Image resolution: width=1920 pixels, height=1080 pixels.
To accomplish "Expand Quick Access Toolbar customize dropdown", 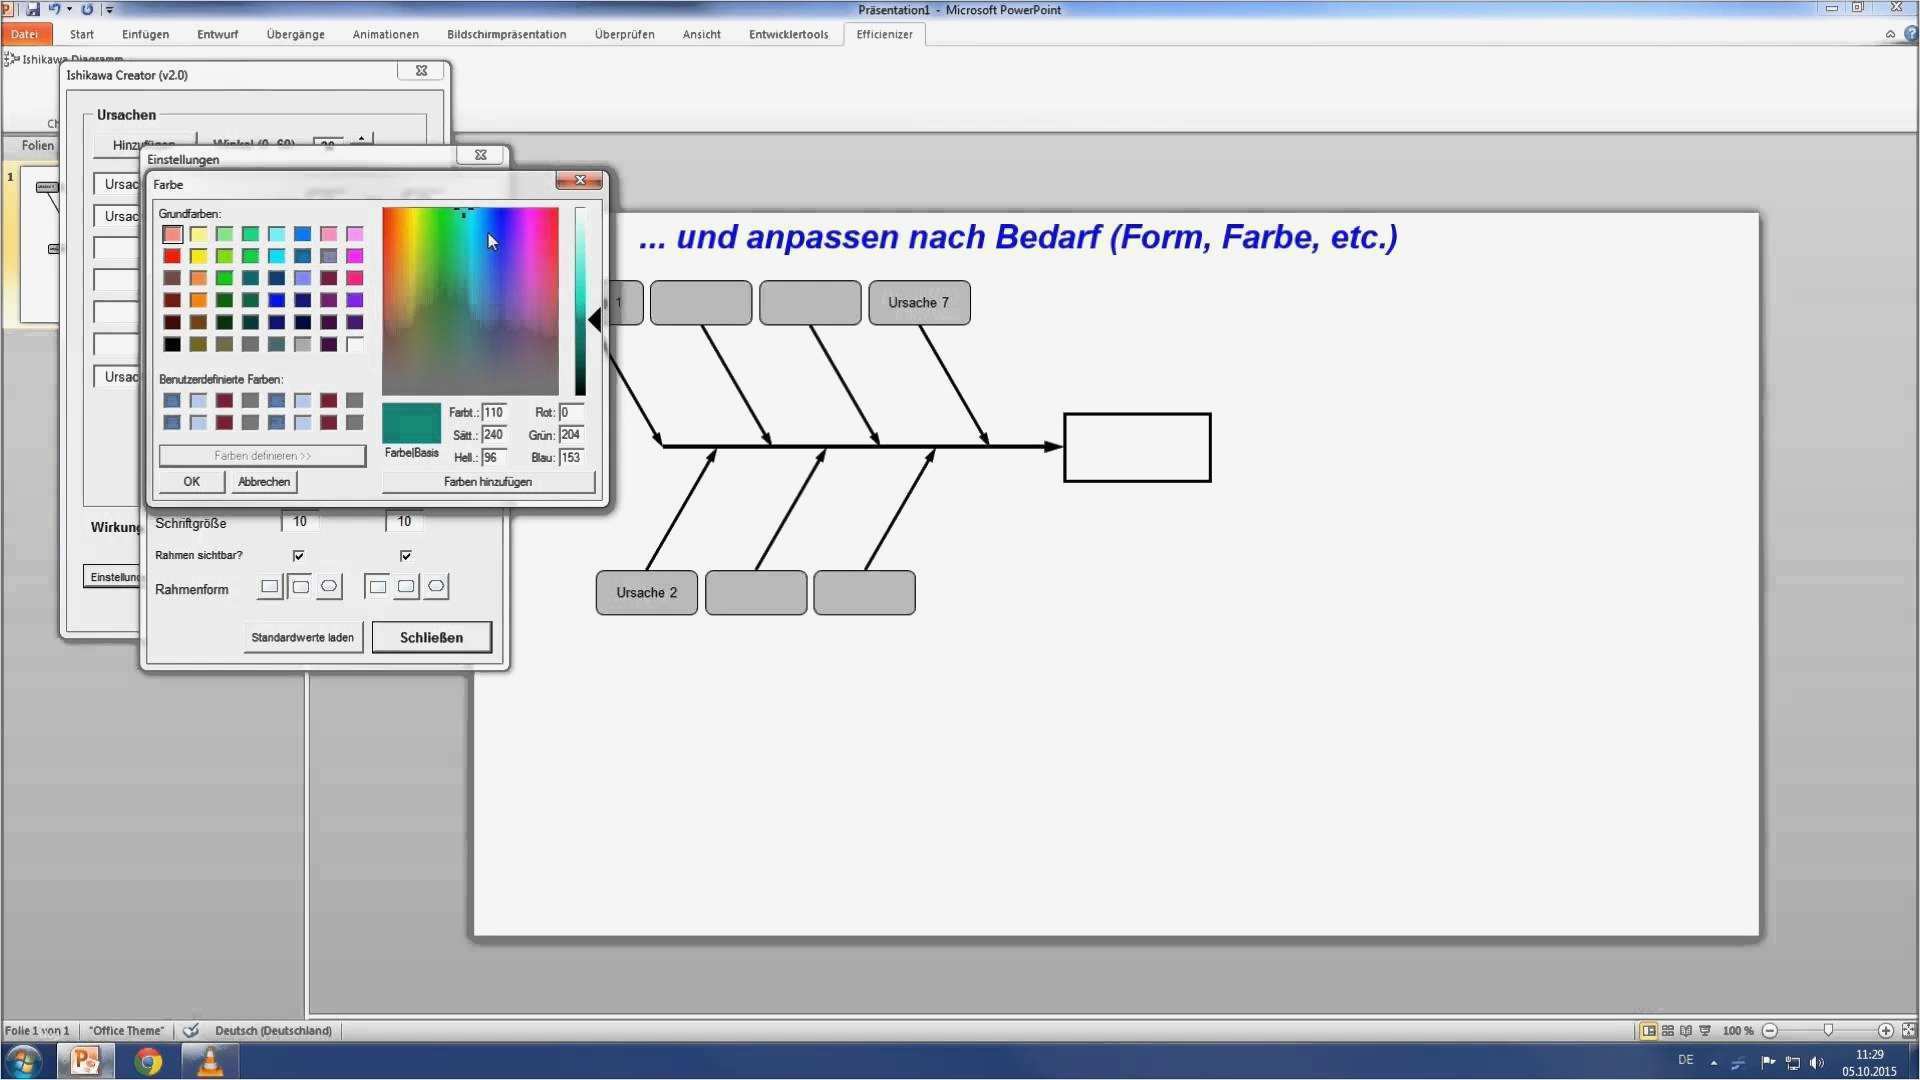I will pyautogui.click(x=110, y=10).
